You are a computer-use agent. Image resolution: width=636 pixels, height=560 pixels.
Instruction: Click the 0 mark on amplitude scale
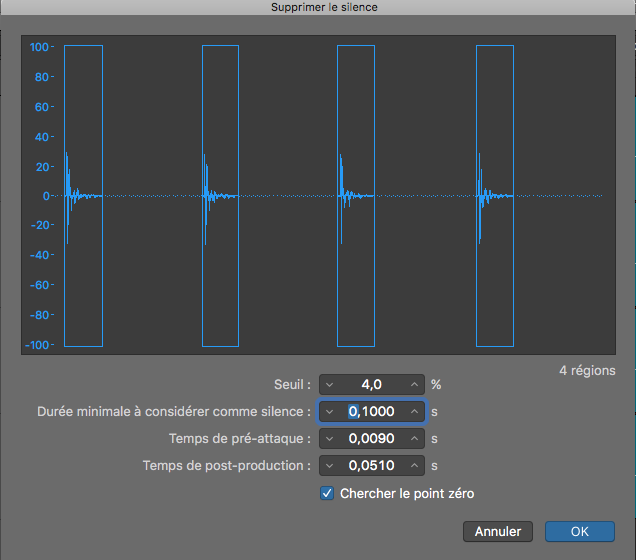(46, 196)
